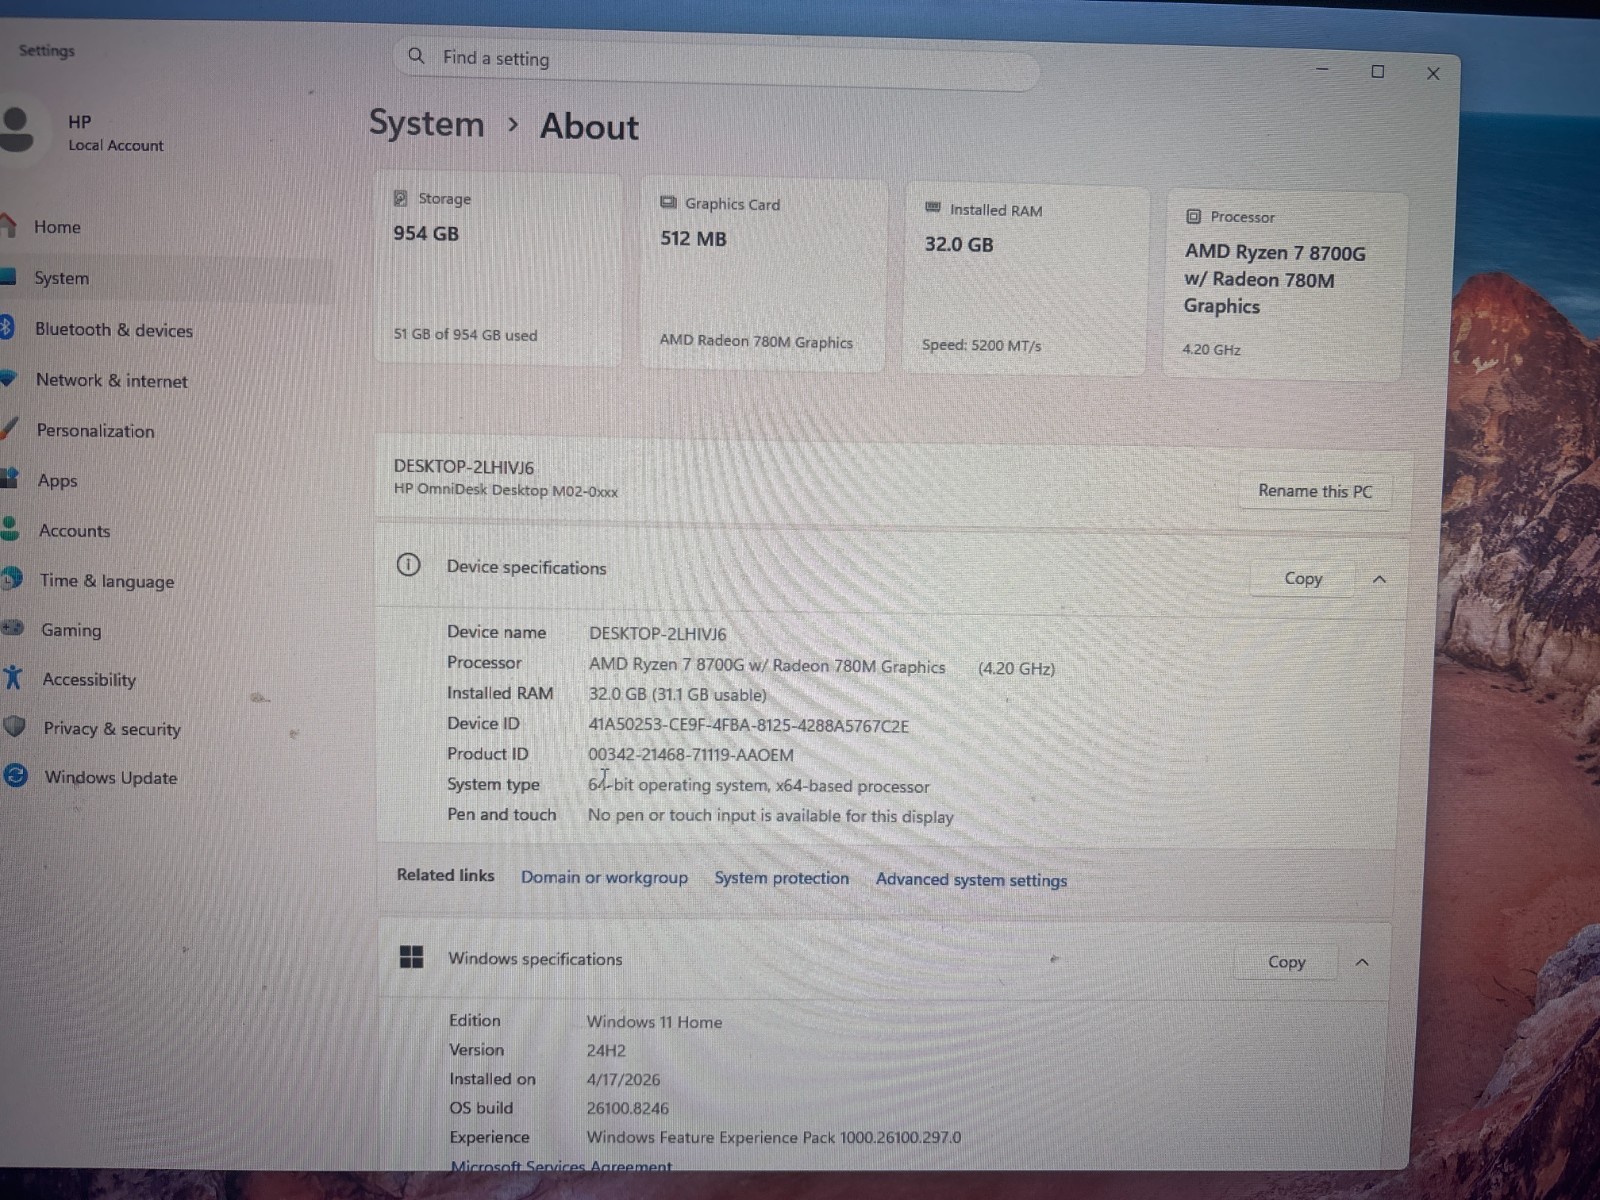Image resolution: width=1600 pixels, height=1200 pixels.
Task: Click the Graphics Card icon
Action: click(x=668, y=203)
